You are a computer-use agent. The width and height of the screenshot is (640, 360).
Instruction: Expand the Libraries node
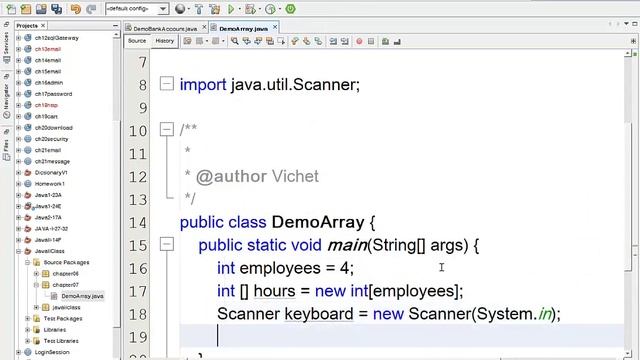click(27, 330)
